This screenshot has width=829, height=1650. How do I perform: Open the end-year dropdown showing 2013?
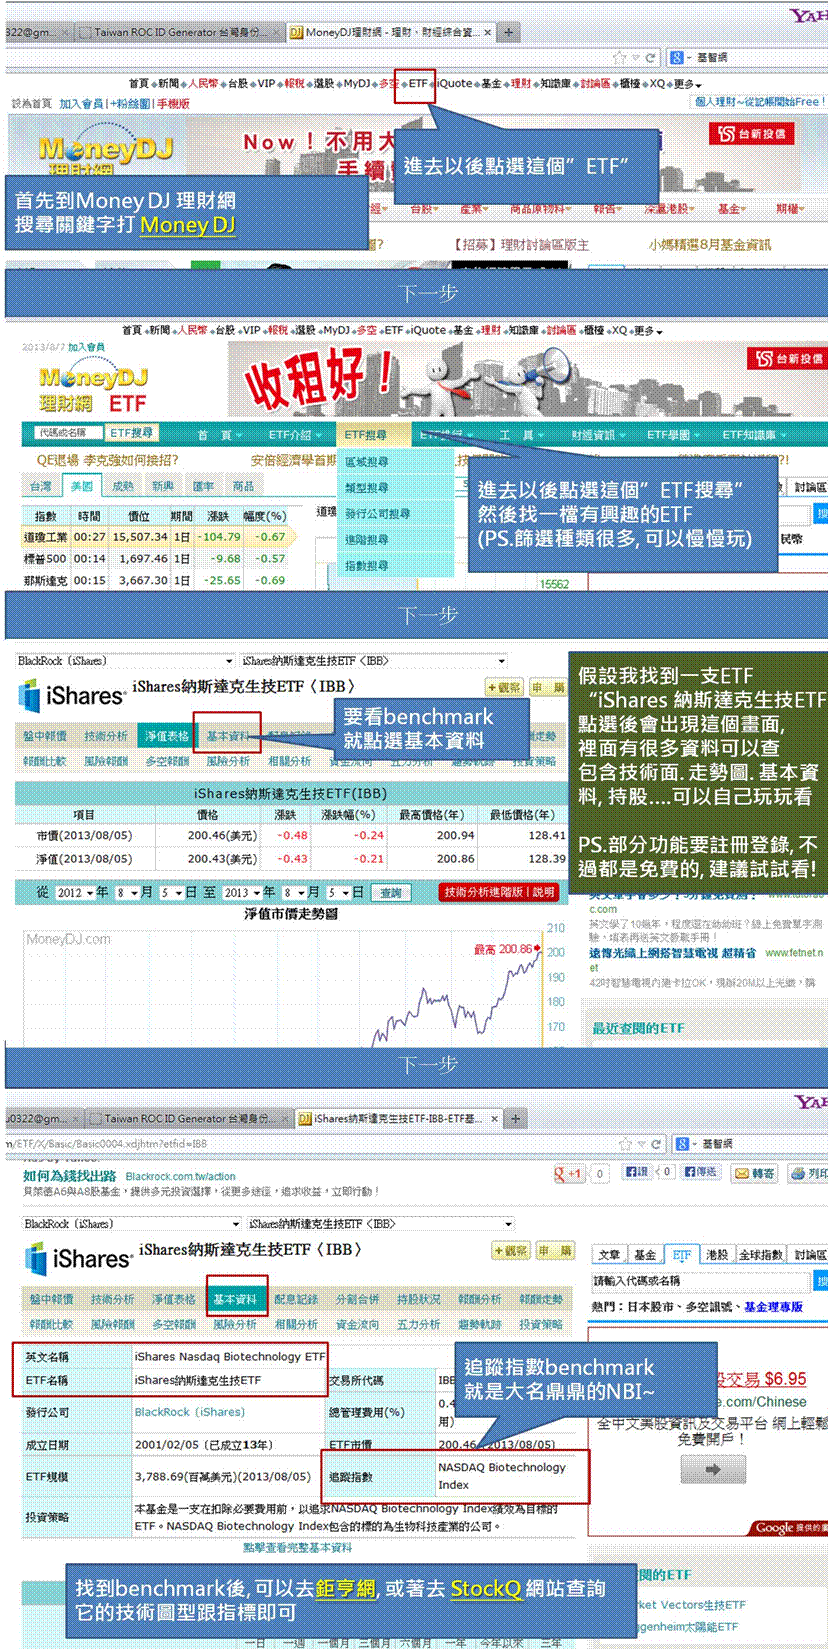[x=242, y=893]
